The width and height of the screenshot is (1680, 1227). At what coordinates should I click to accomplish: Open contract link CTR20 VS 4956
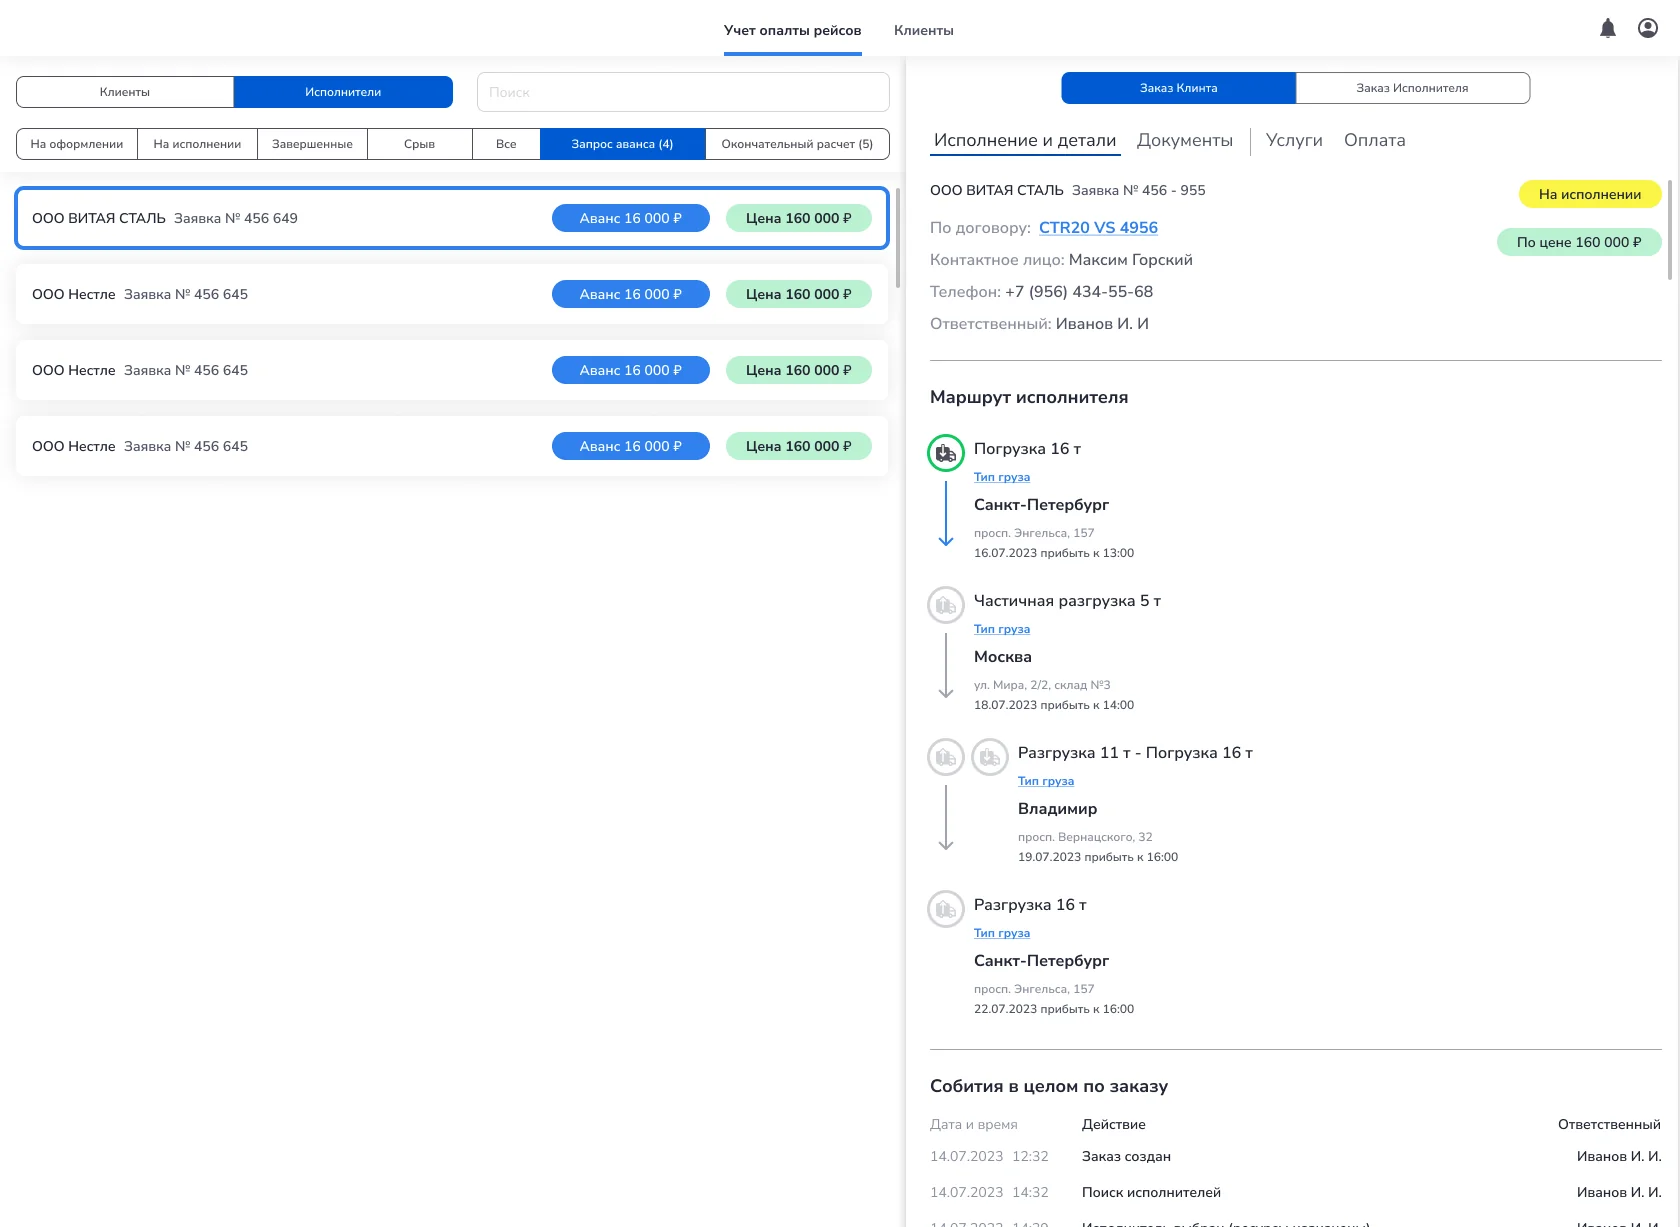click(1098, 228)
